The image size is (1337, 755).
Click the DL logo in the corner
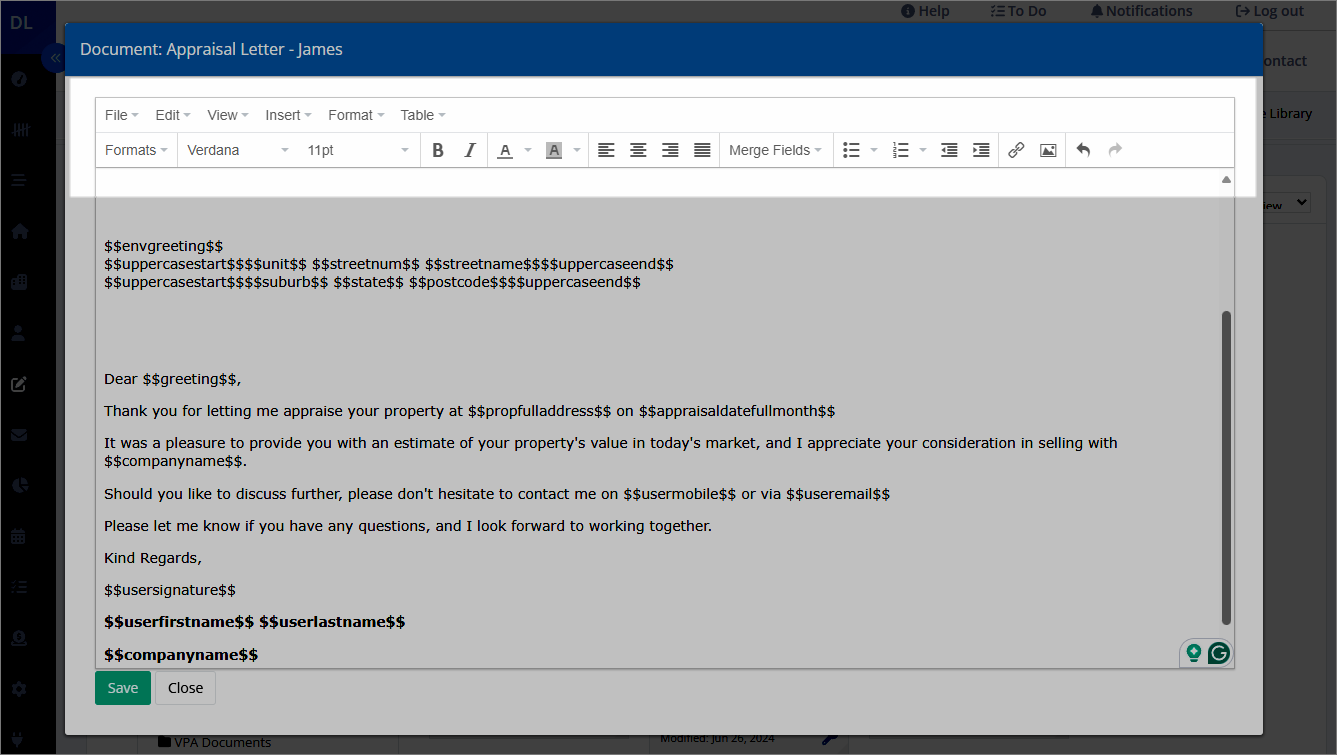pyautogui.click(x=21, y=22)
